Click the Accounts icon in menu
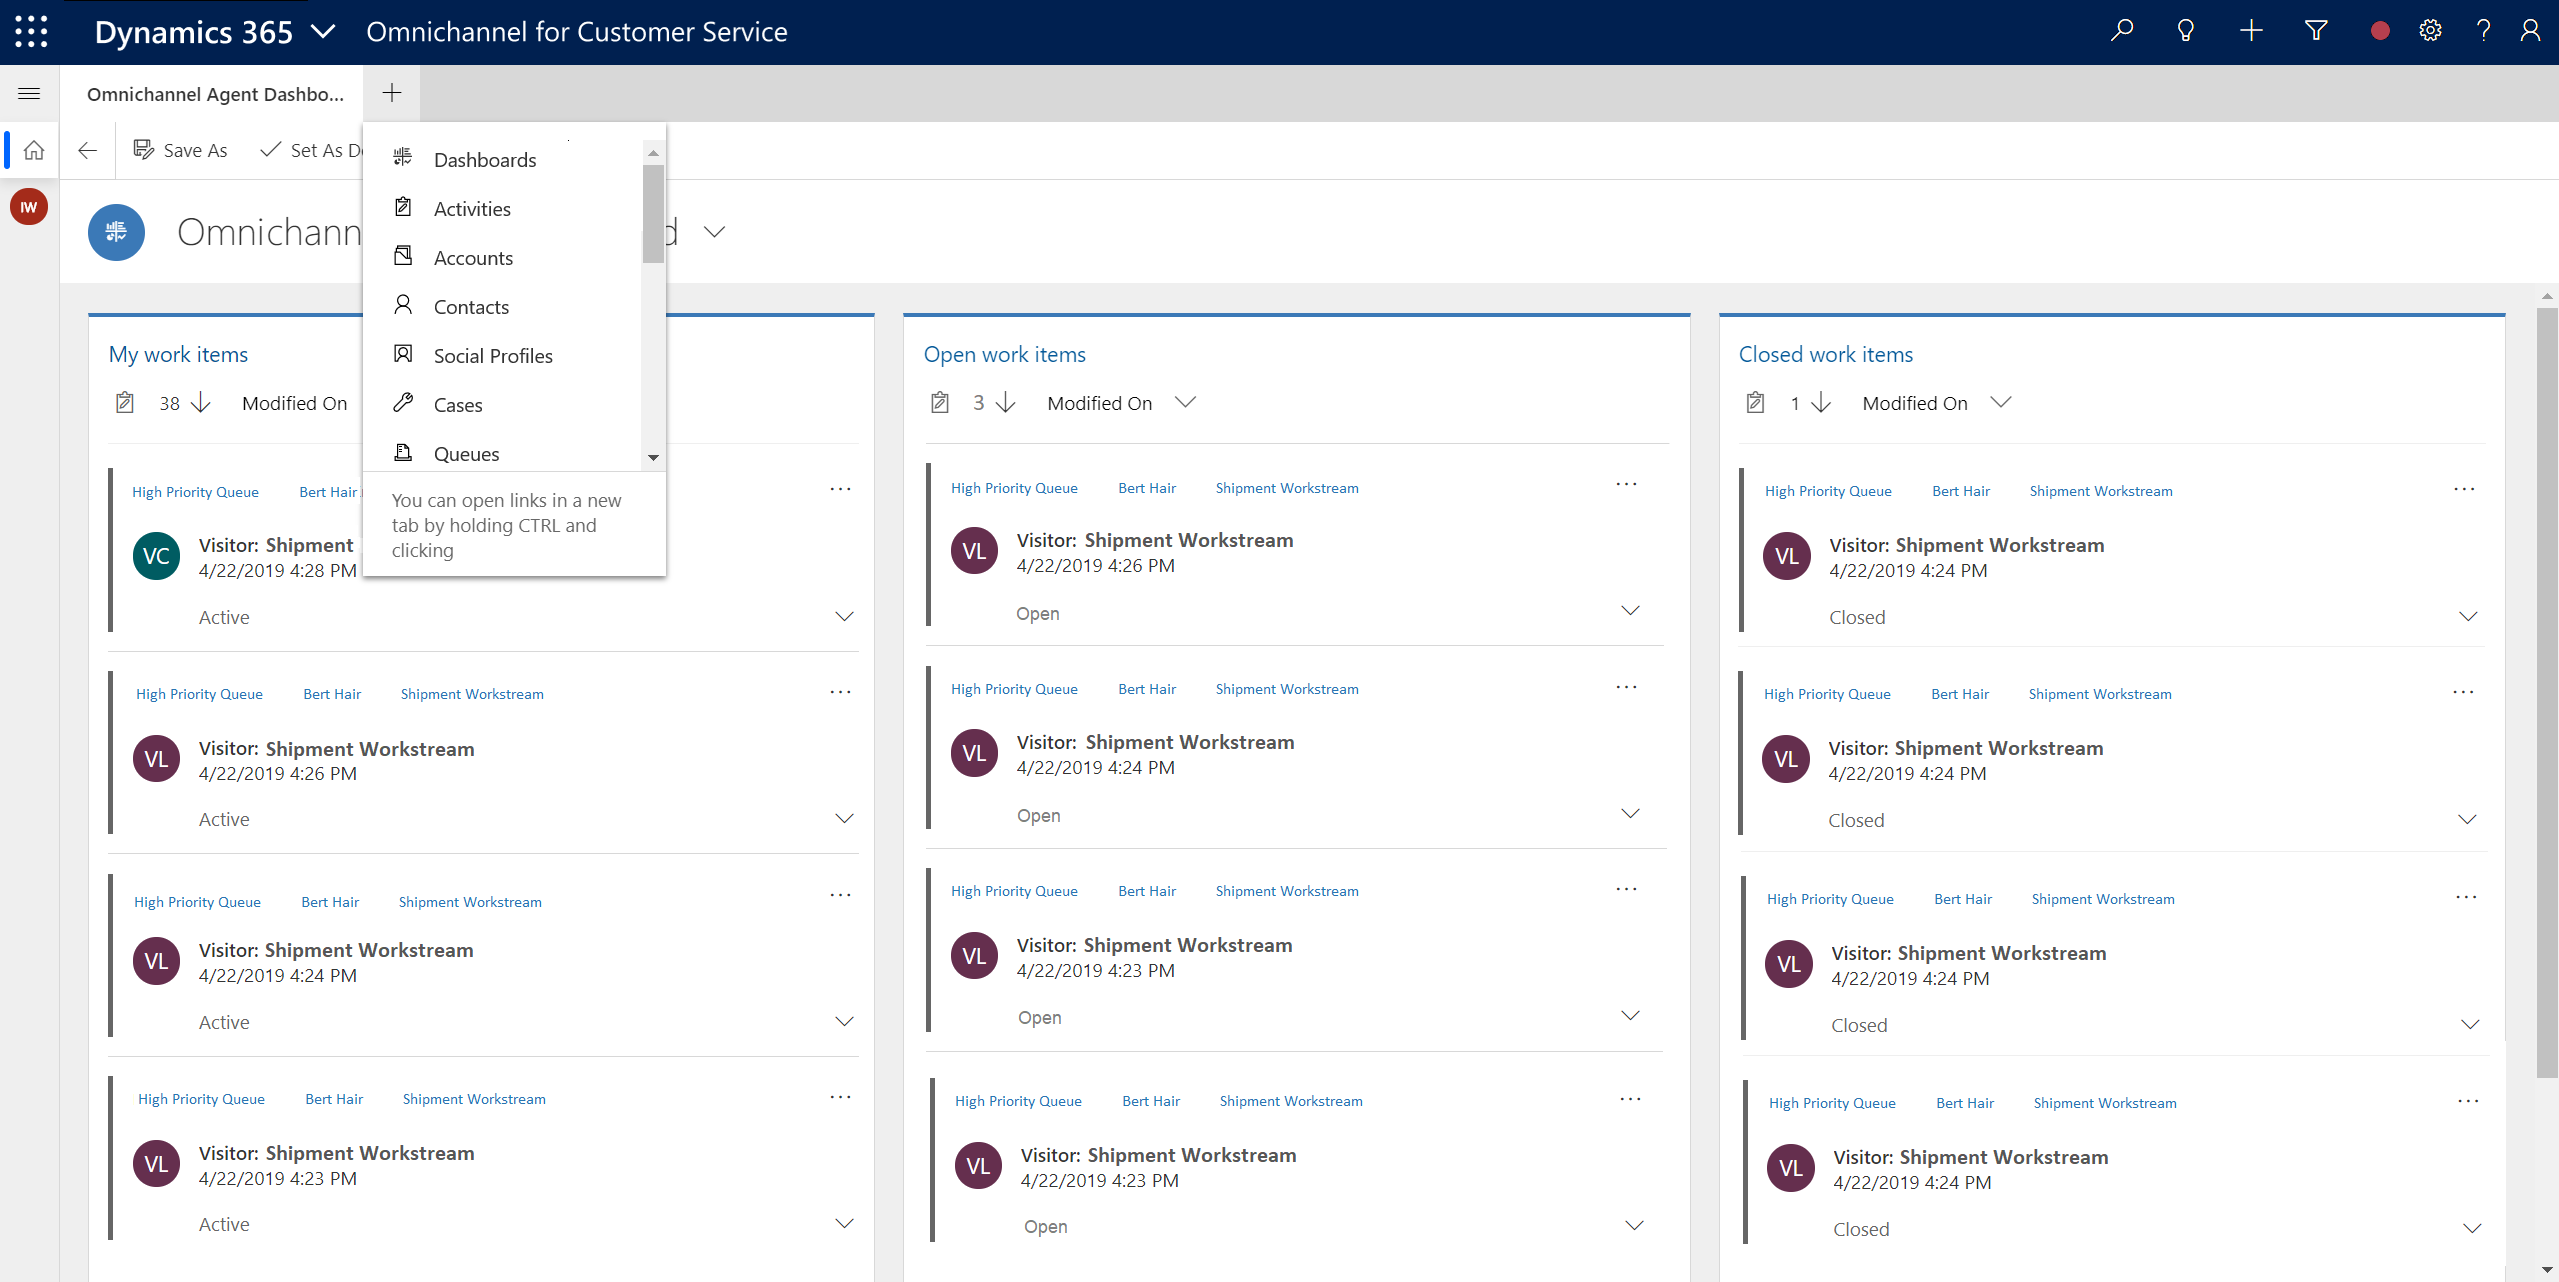 point(402,257)
